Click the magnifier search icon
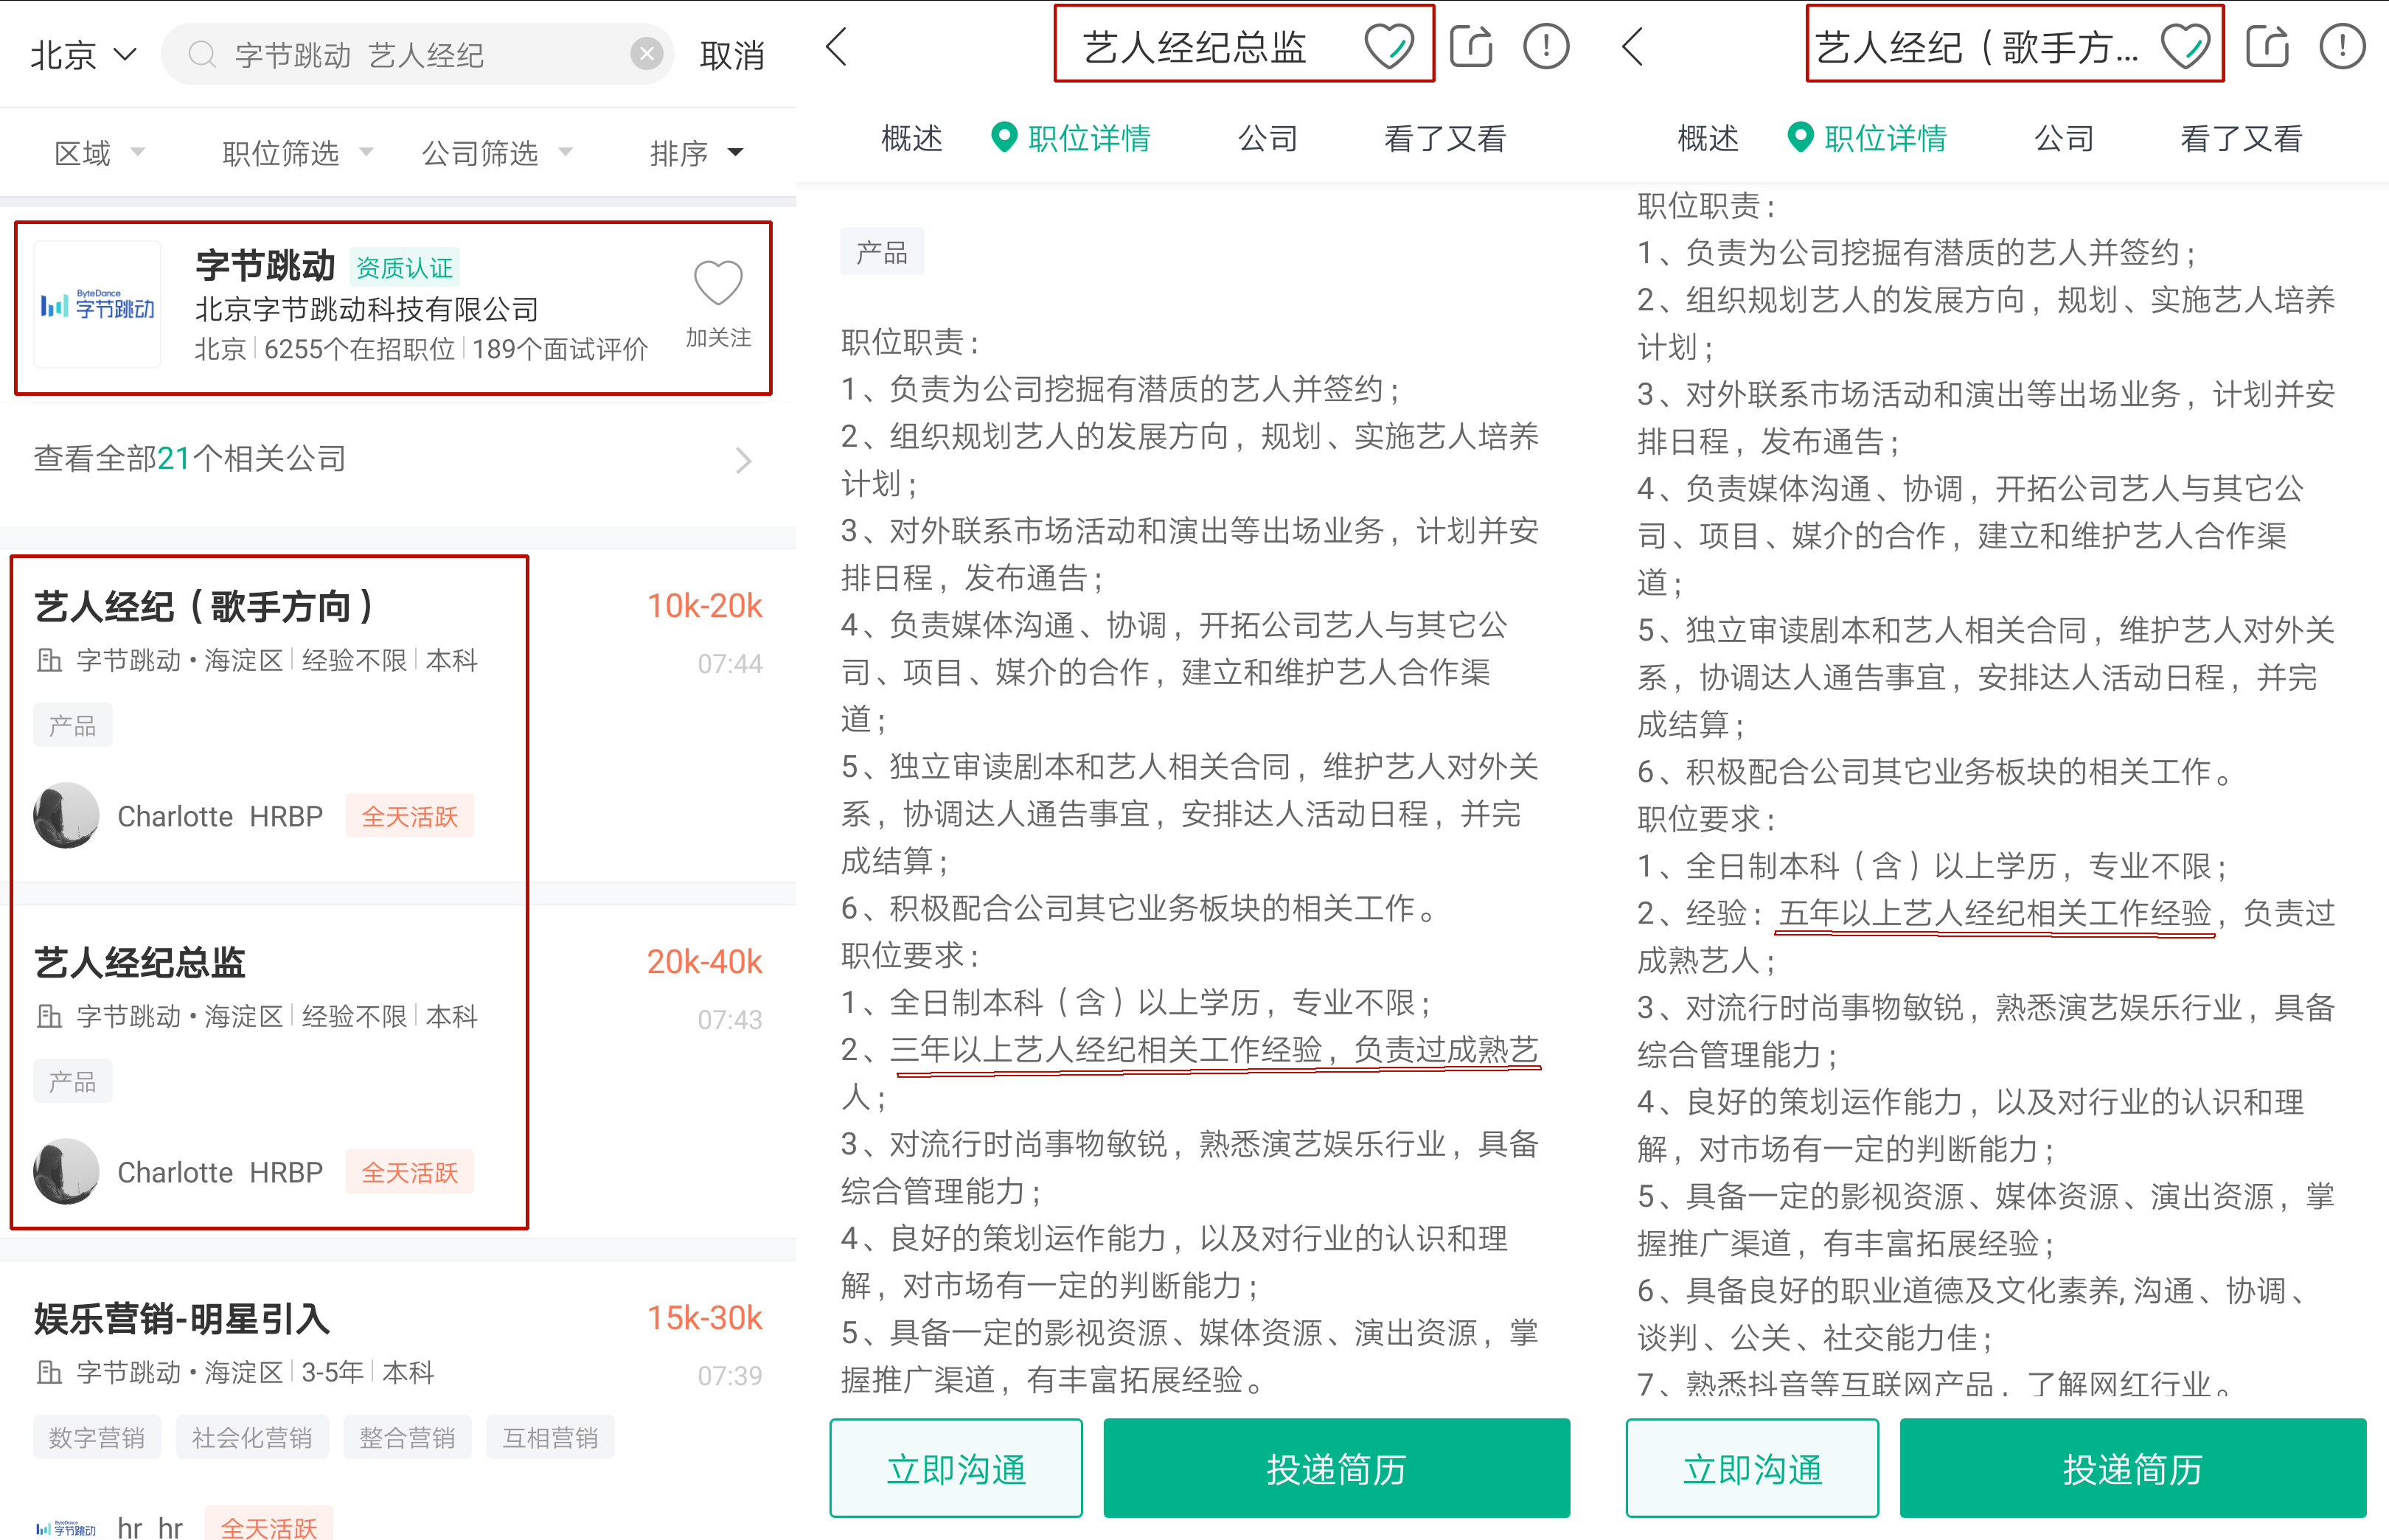This screenshot has width=2389, height=1540. pos(202,54)
